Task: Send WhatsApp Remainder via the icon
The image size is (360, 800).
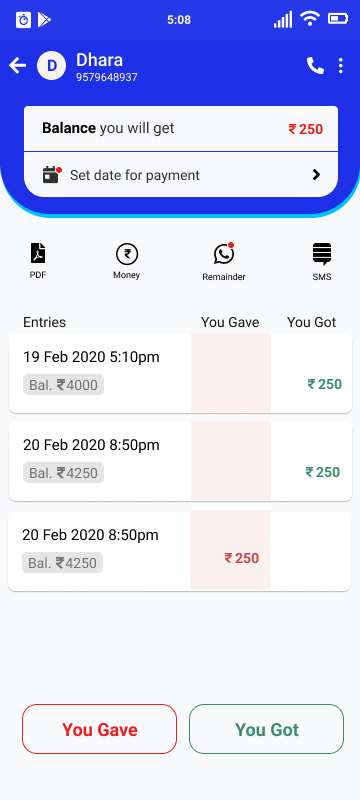Action: click(223, 254)
